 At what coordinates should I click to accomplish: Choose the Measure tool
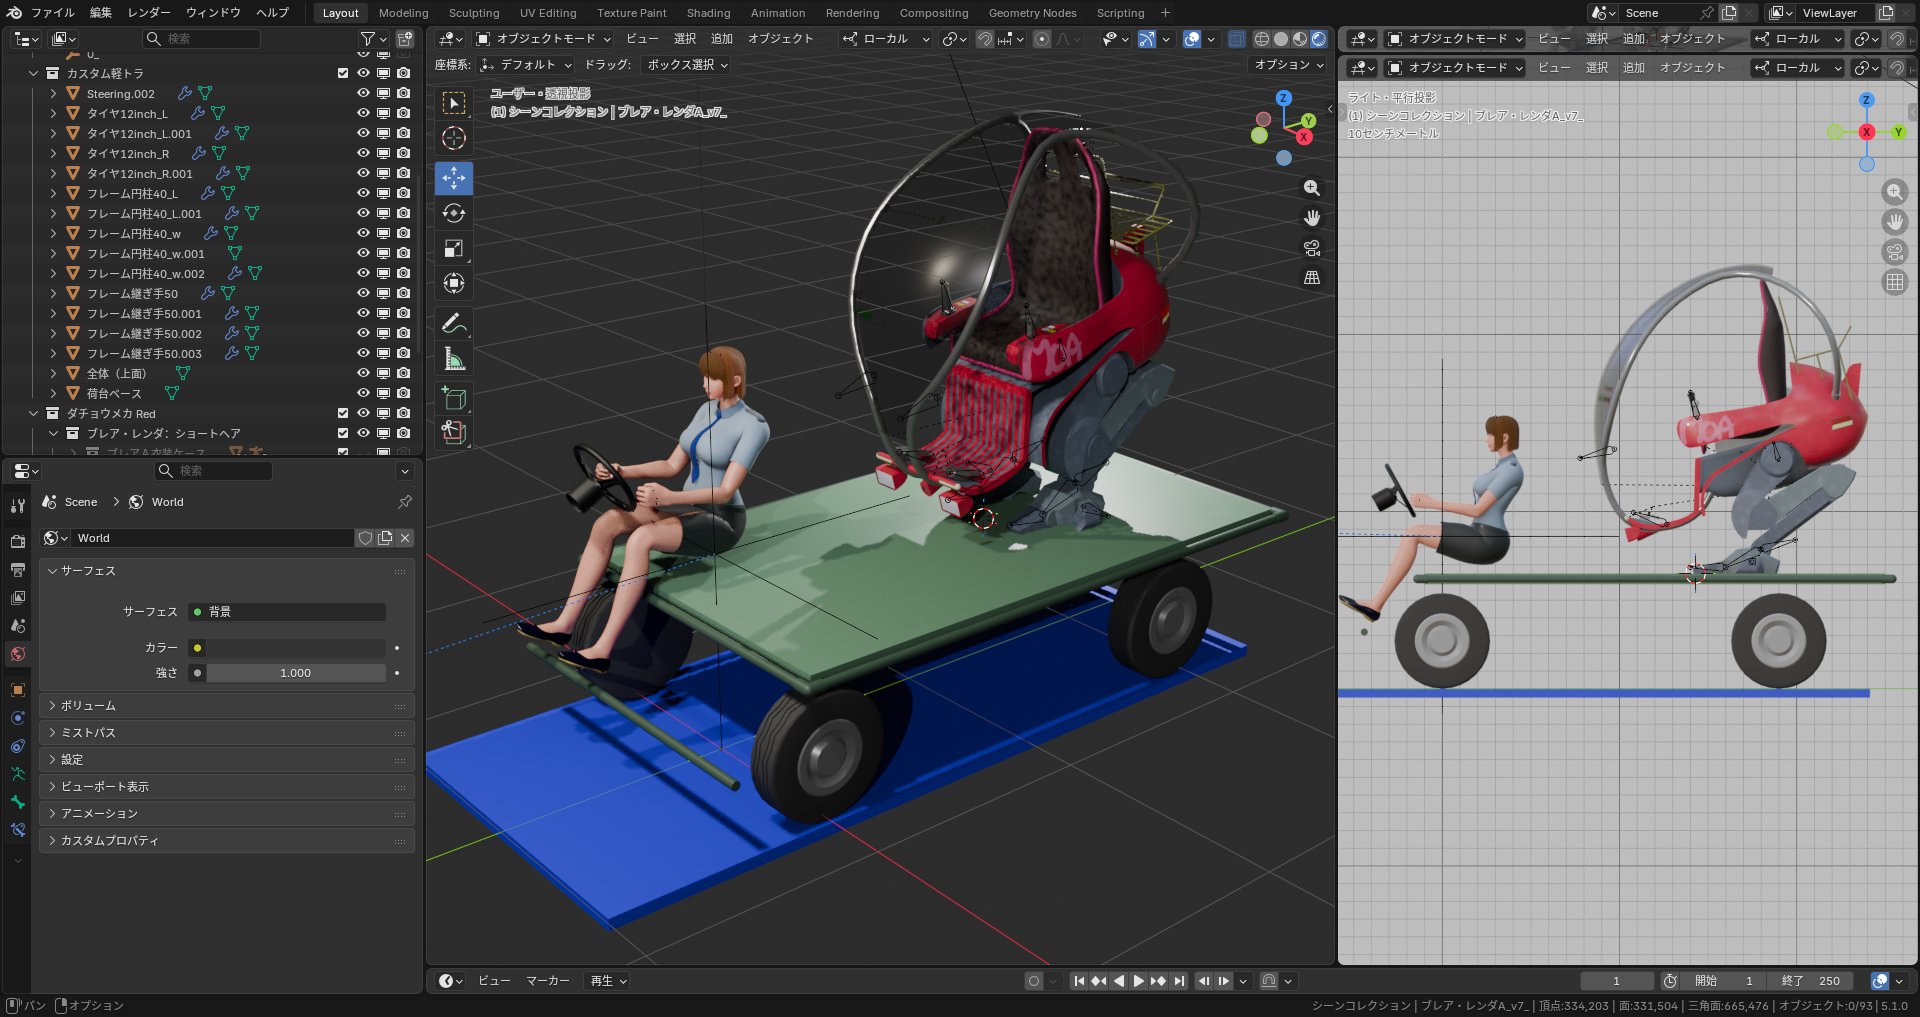tap(454, 359)
